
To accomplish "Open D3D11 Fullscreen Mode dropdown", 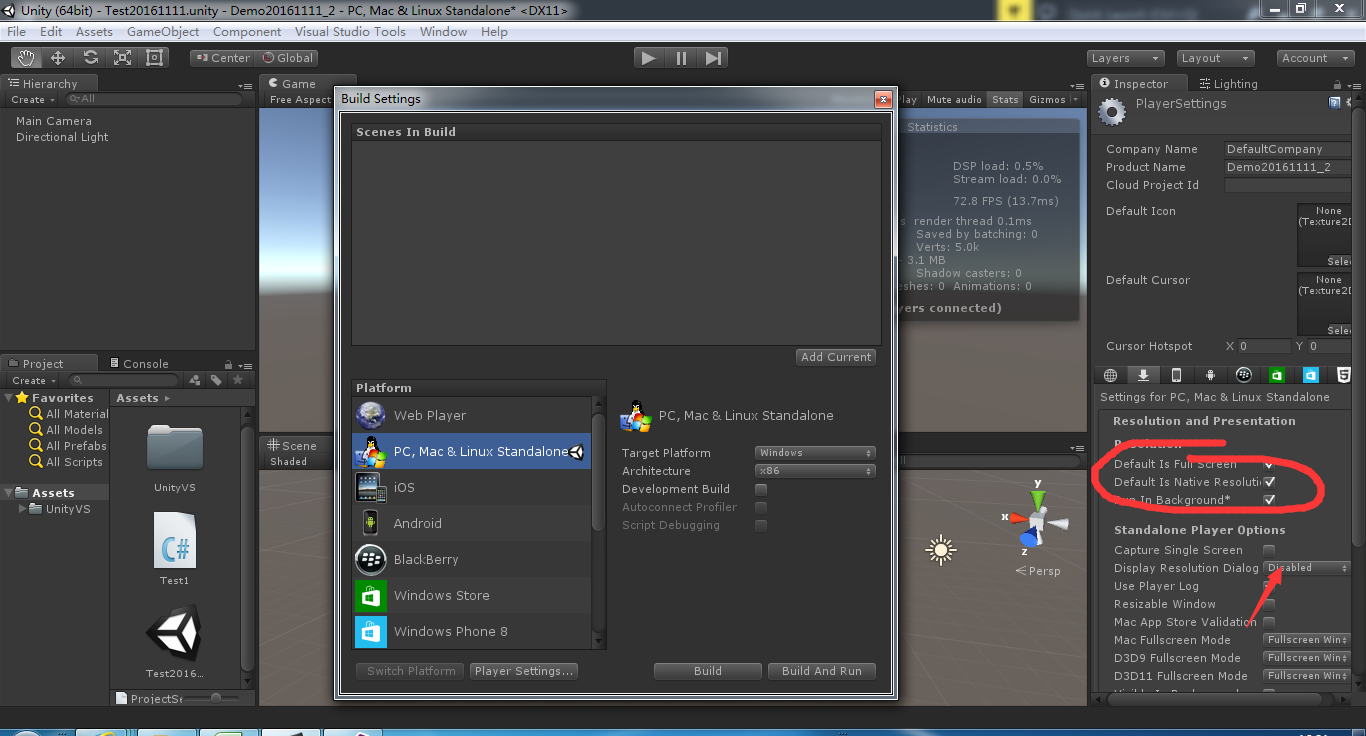I will pos(1307,676).
